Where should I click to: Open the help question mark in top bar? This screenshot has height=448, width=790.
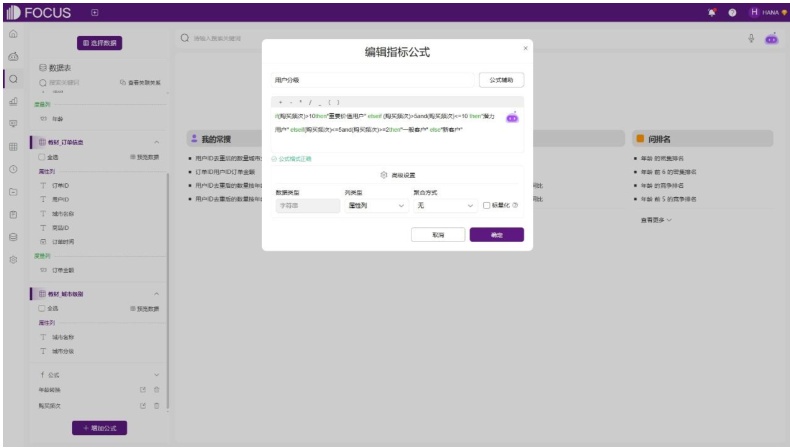(732, 13)
